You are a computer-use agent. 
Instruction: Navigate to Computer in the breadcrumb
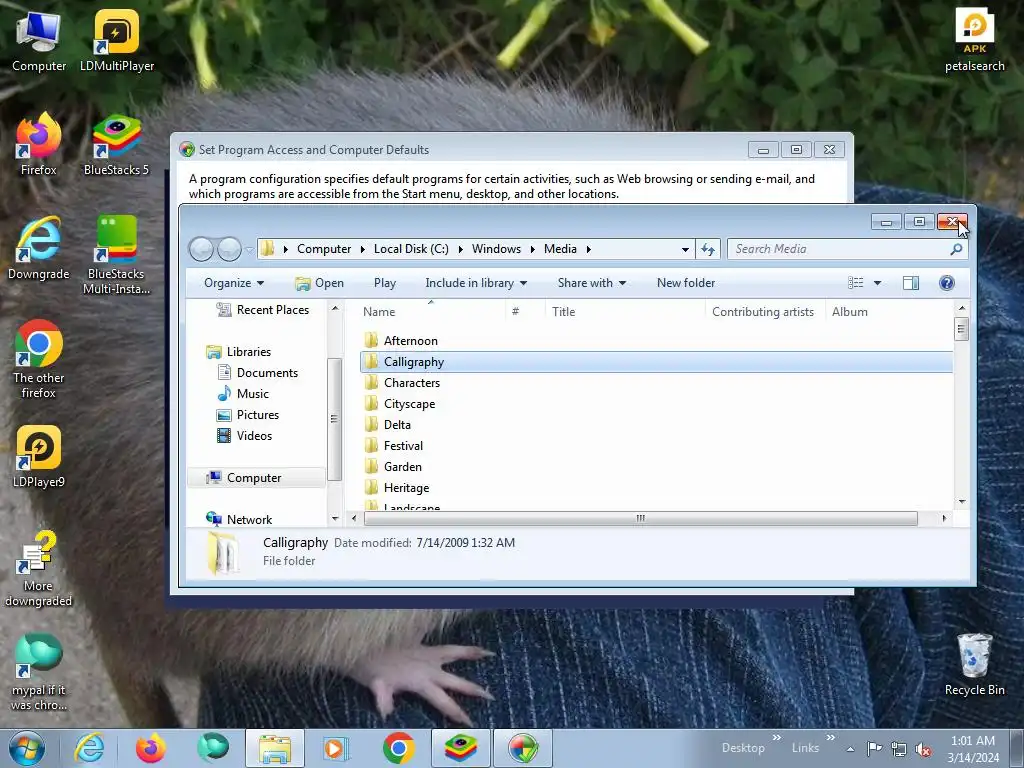coord(324,249)
